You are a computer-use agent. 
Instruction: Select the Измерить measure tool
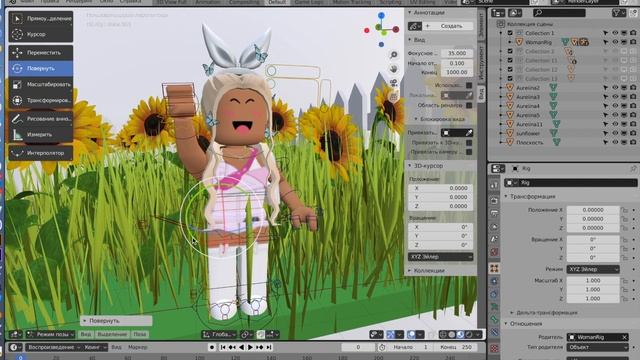pyautogui.click(x=41, y=134)
